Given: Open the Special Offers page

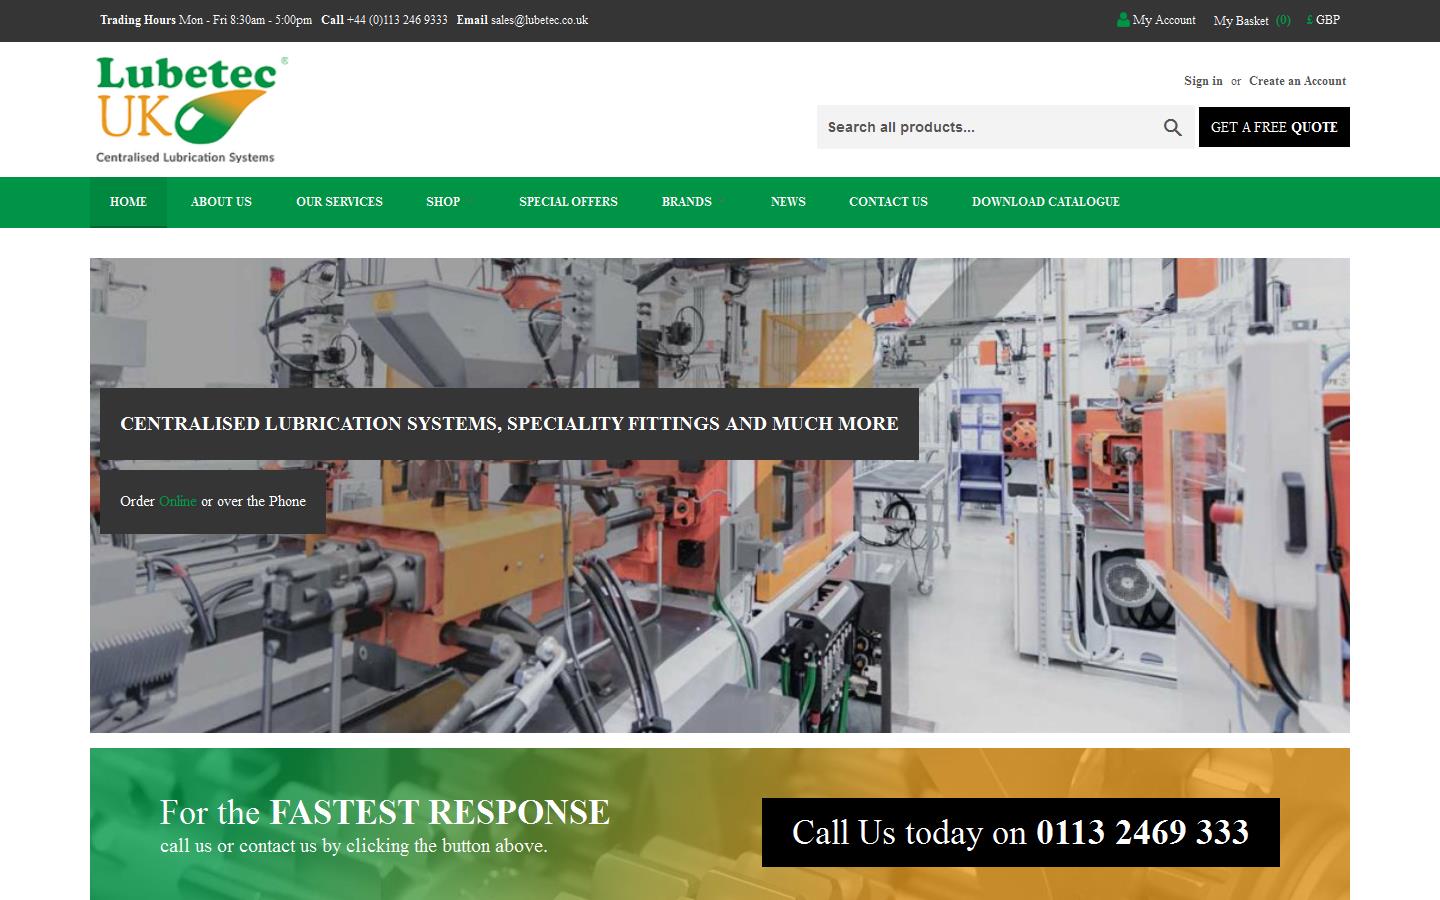Looking at the screenshot, I should [x=568, y=202].
